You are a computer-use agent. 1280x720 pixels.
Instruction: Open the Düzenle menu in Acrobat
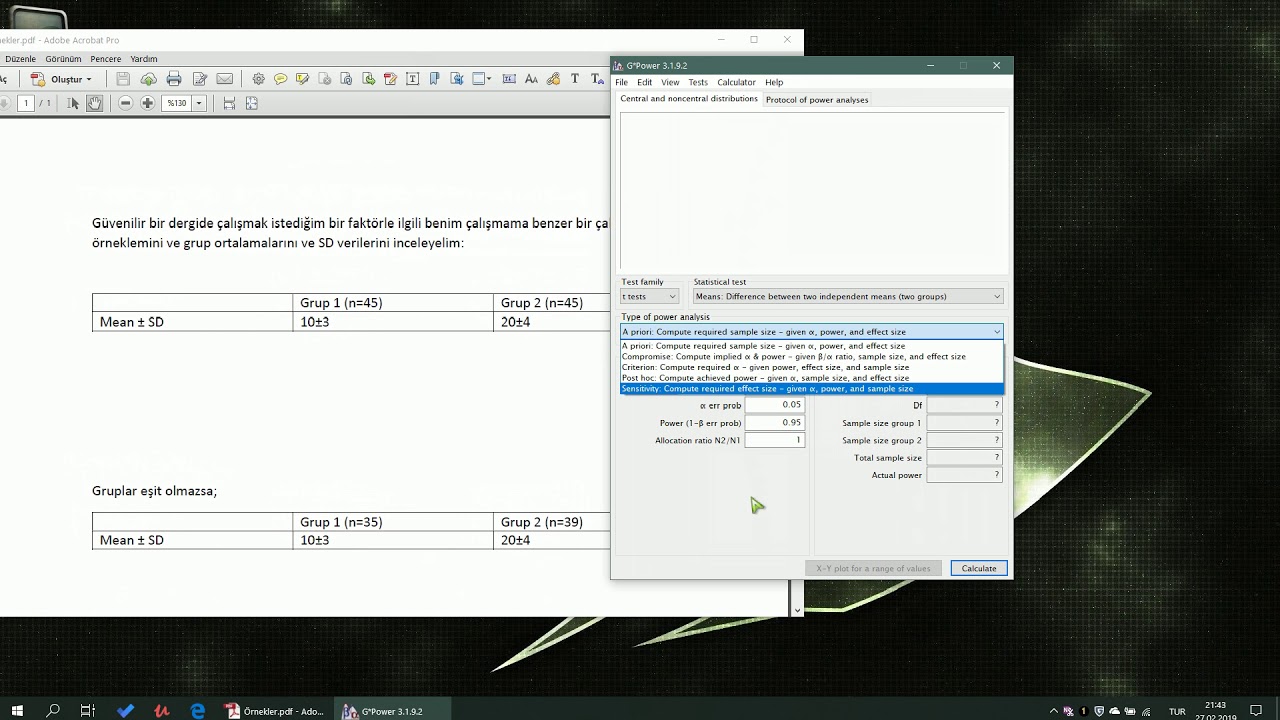(x=20, y=59)
